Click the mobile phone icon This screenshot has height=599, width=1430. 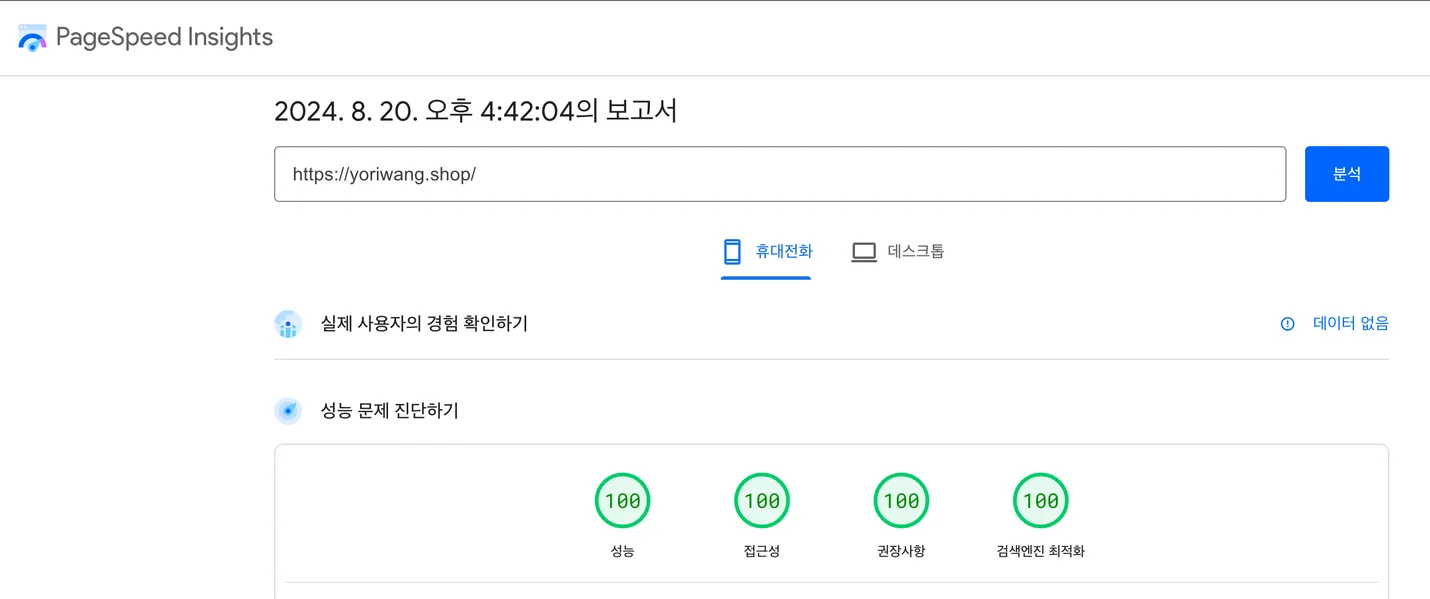click(x=733, y=252)
